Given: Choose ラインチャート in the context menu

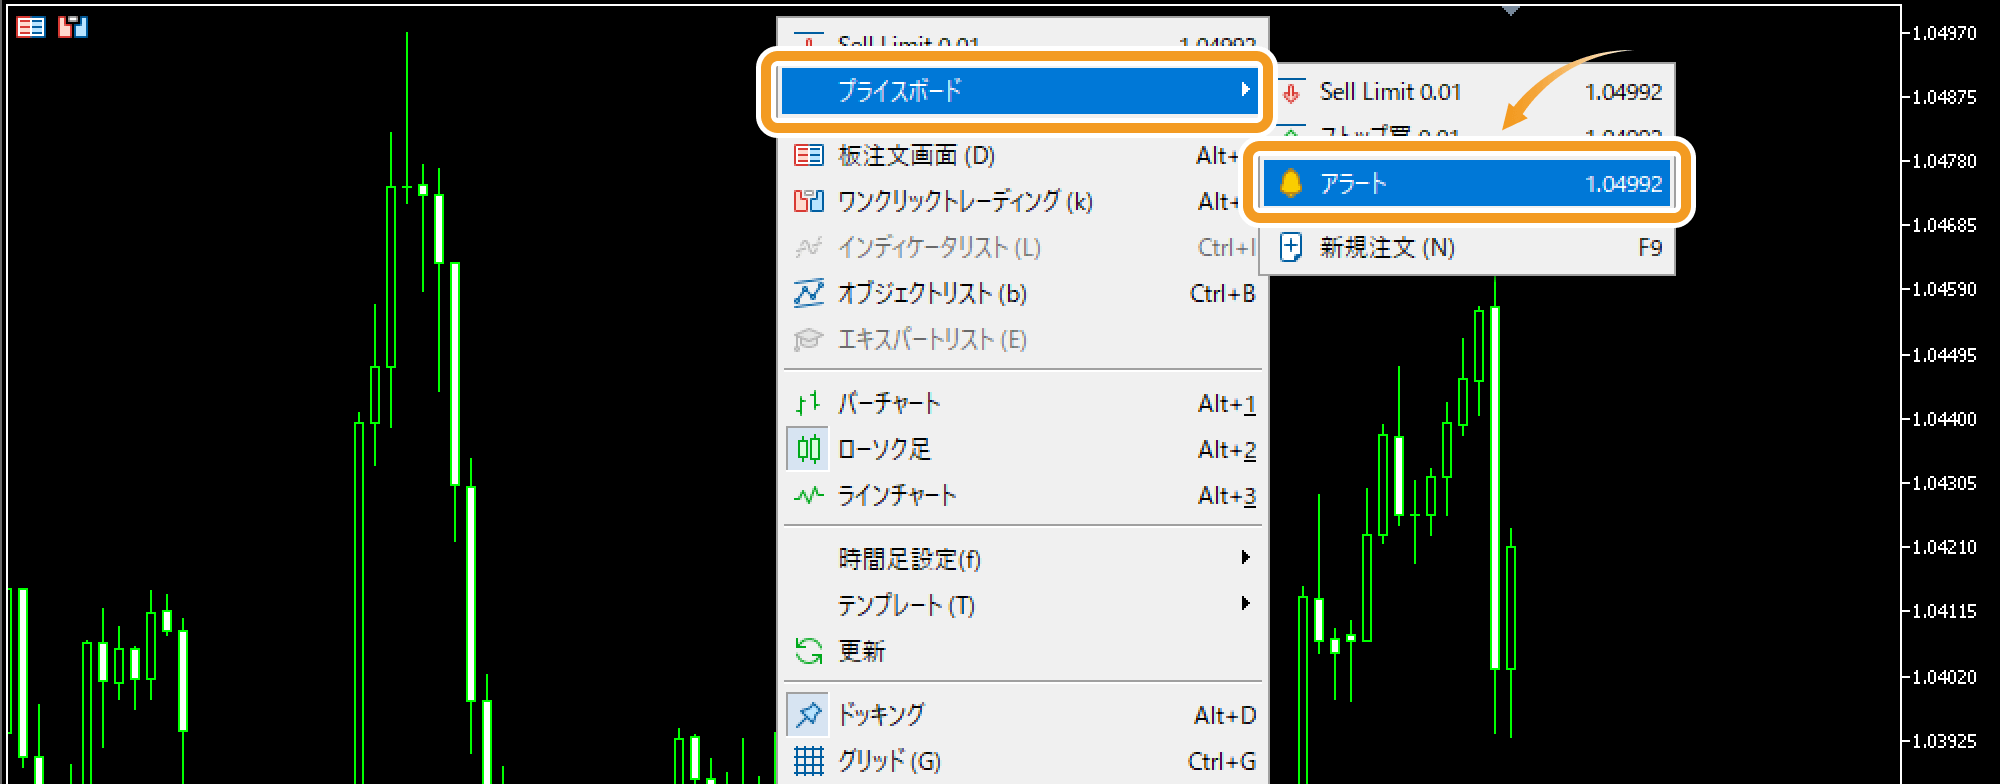Looking at the screenshot, I should coord(897,495).
